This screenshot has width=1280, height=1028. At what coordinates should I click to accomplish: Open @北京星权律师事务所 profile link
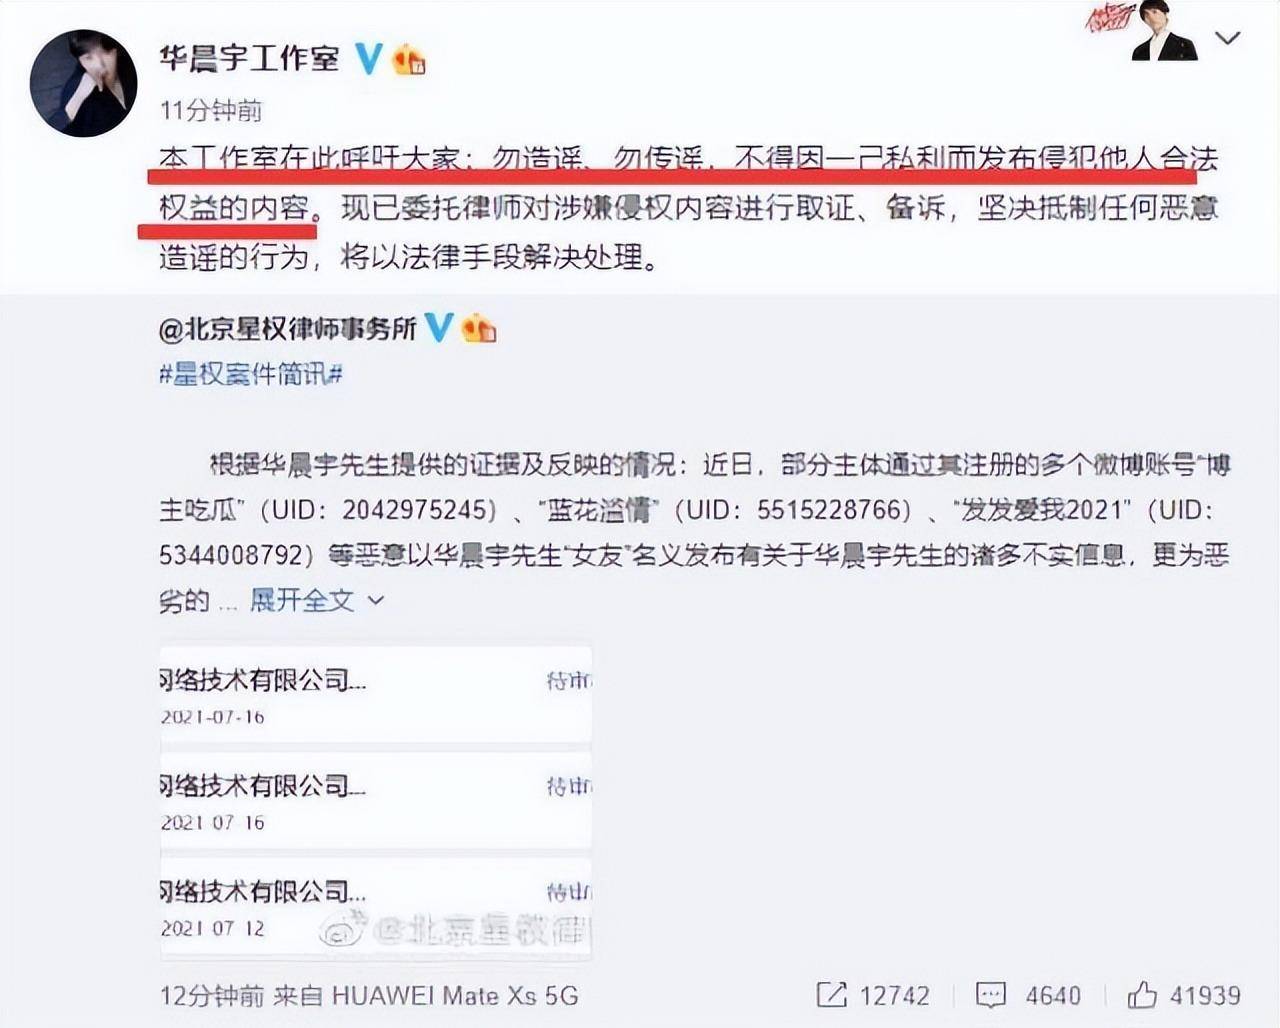pos(288,328)
